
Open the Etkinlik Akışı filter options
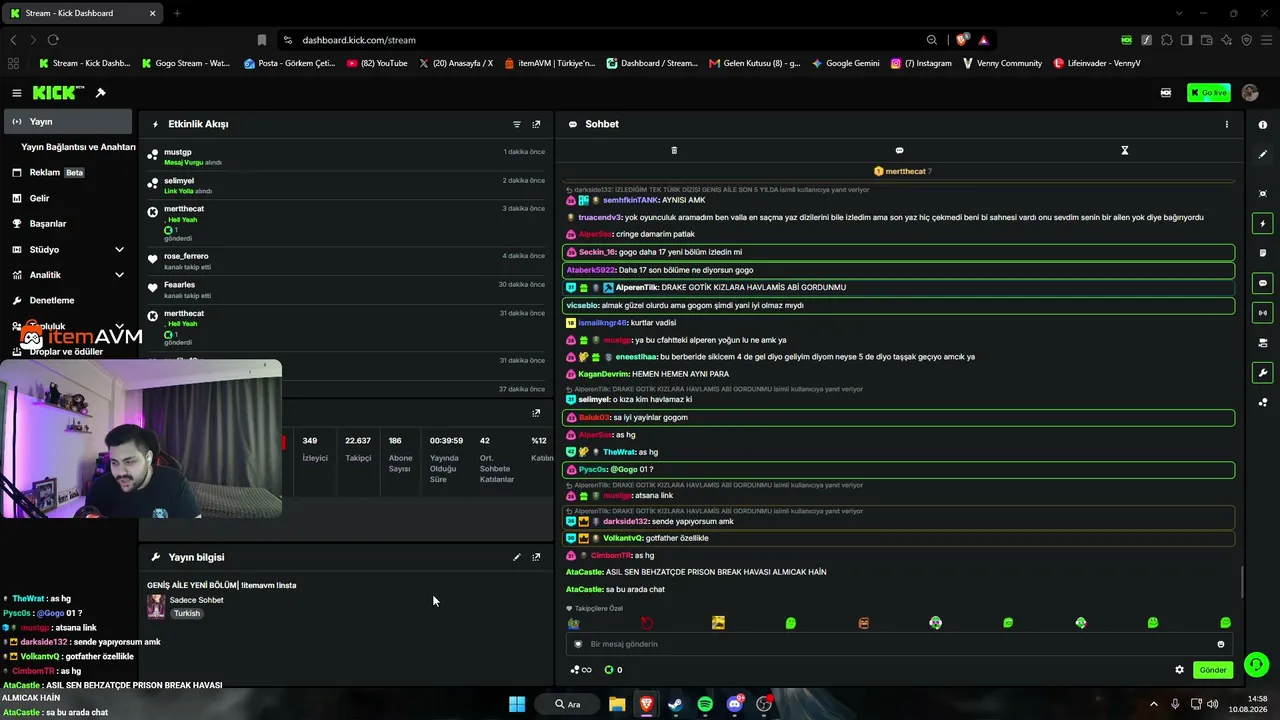517,124
